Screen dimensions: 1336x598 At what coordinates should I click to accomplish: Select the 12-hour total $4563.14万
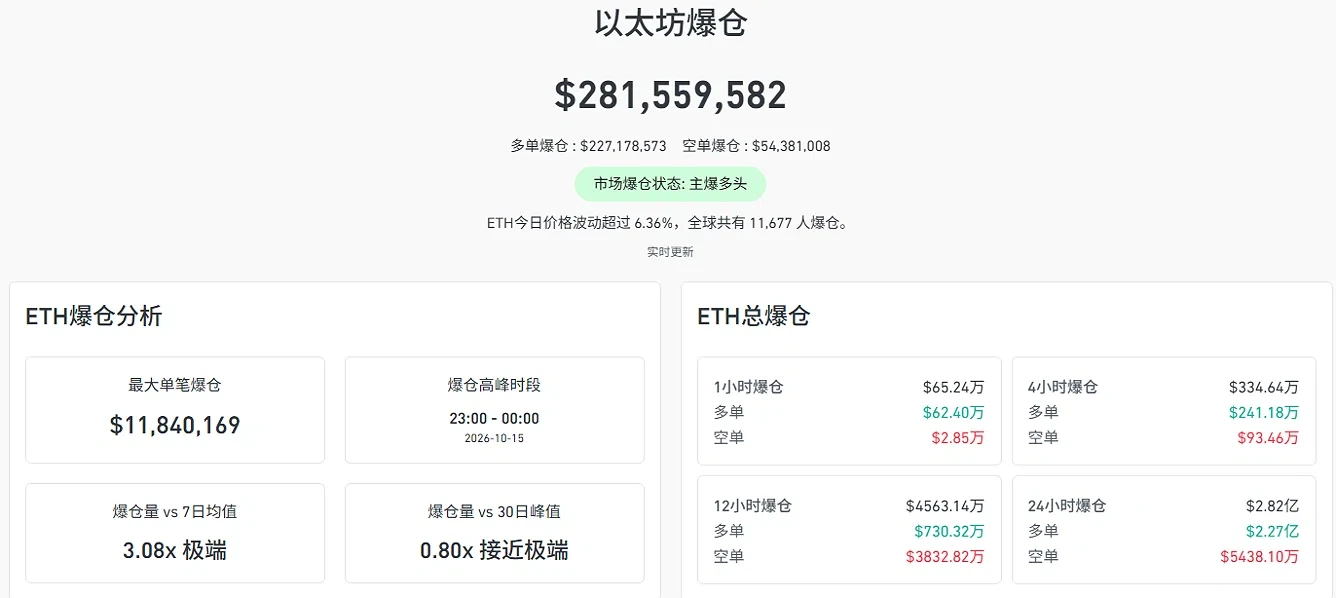[x=945, y=506]
